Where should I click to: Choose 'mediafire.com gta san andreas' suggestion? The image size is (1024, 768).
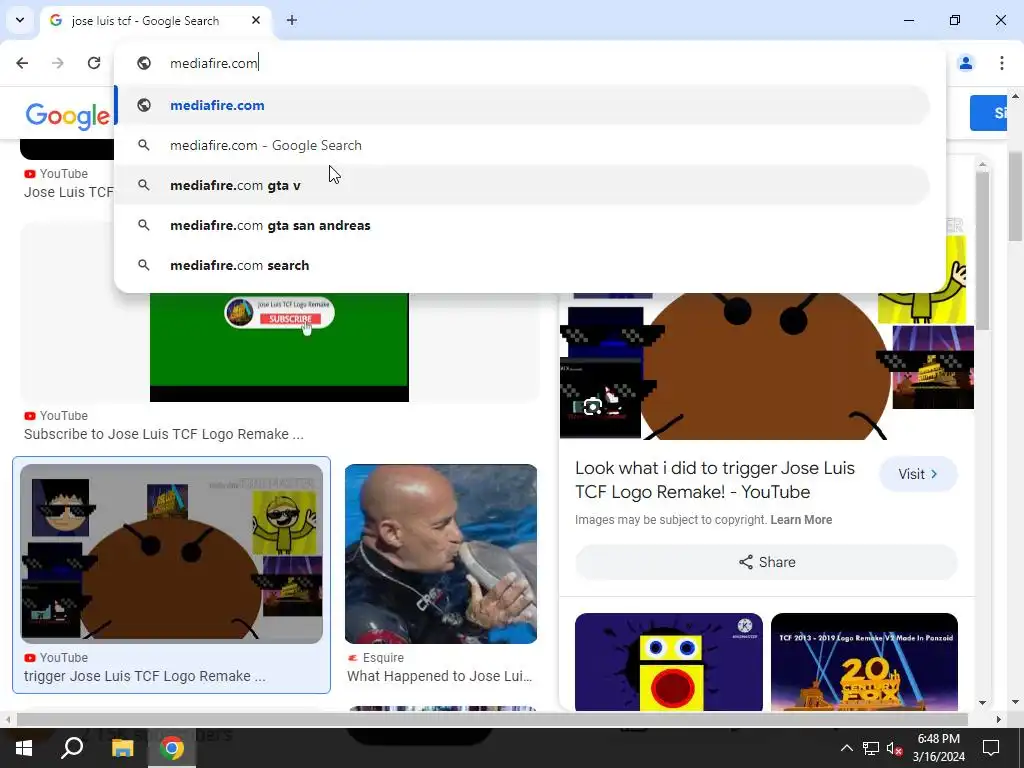click(522, 225)
